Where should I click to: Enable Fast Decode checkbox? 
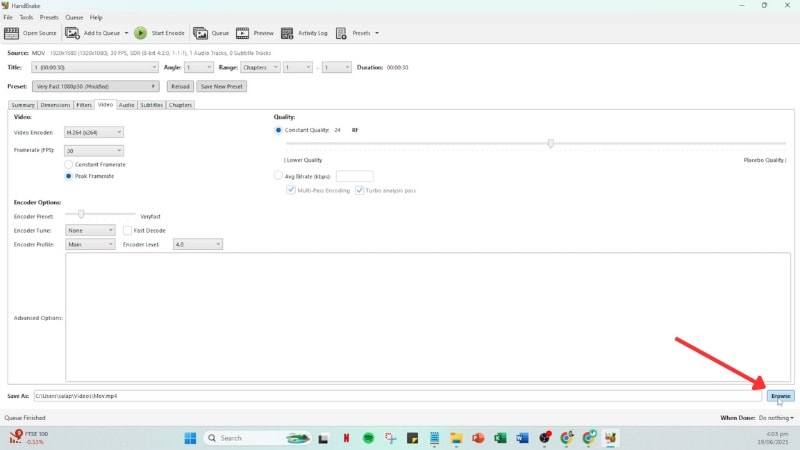[128, 231]
